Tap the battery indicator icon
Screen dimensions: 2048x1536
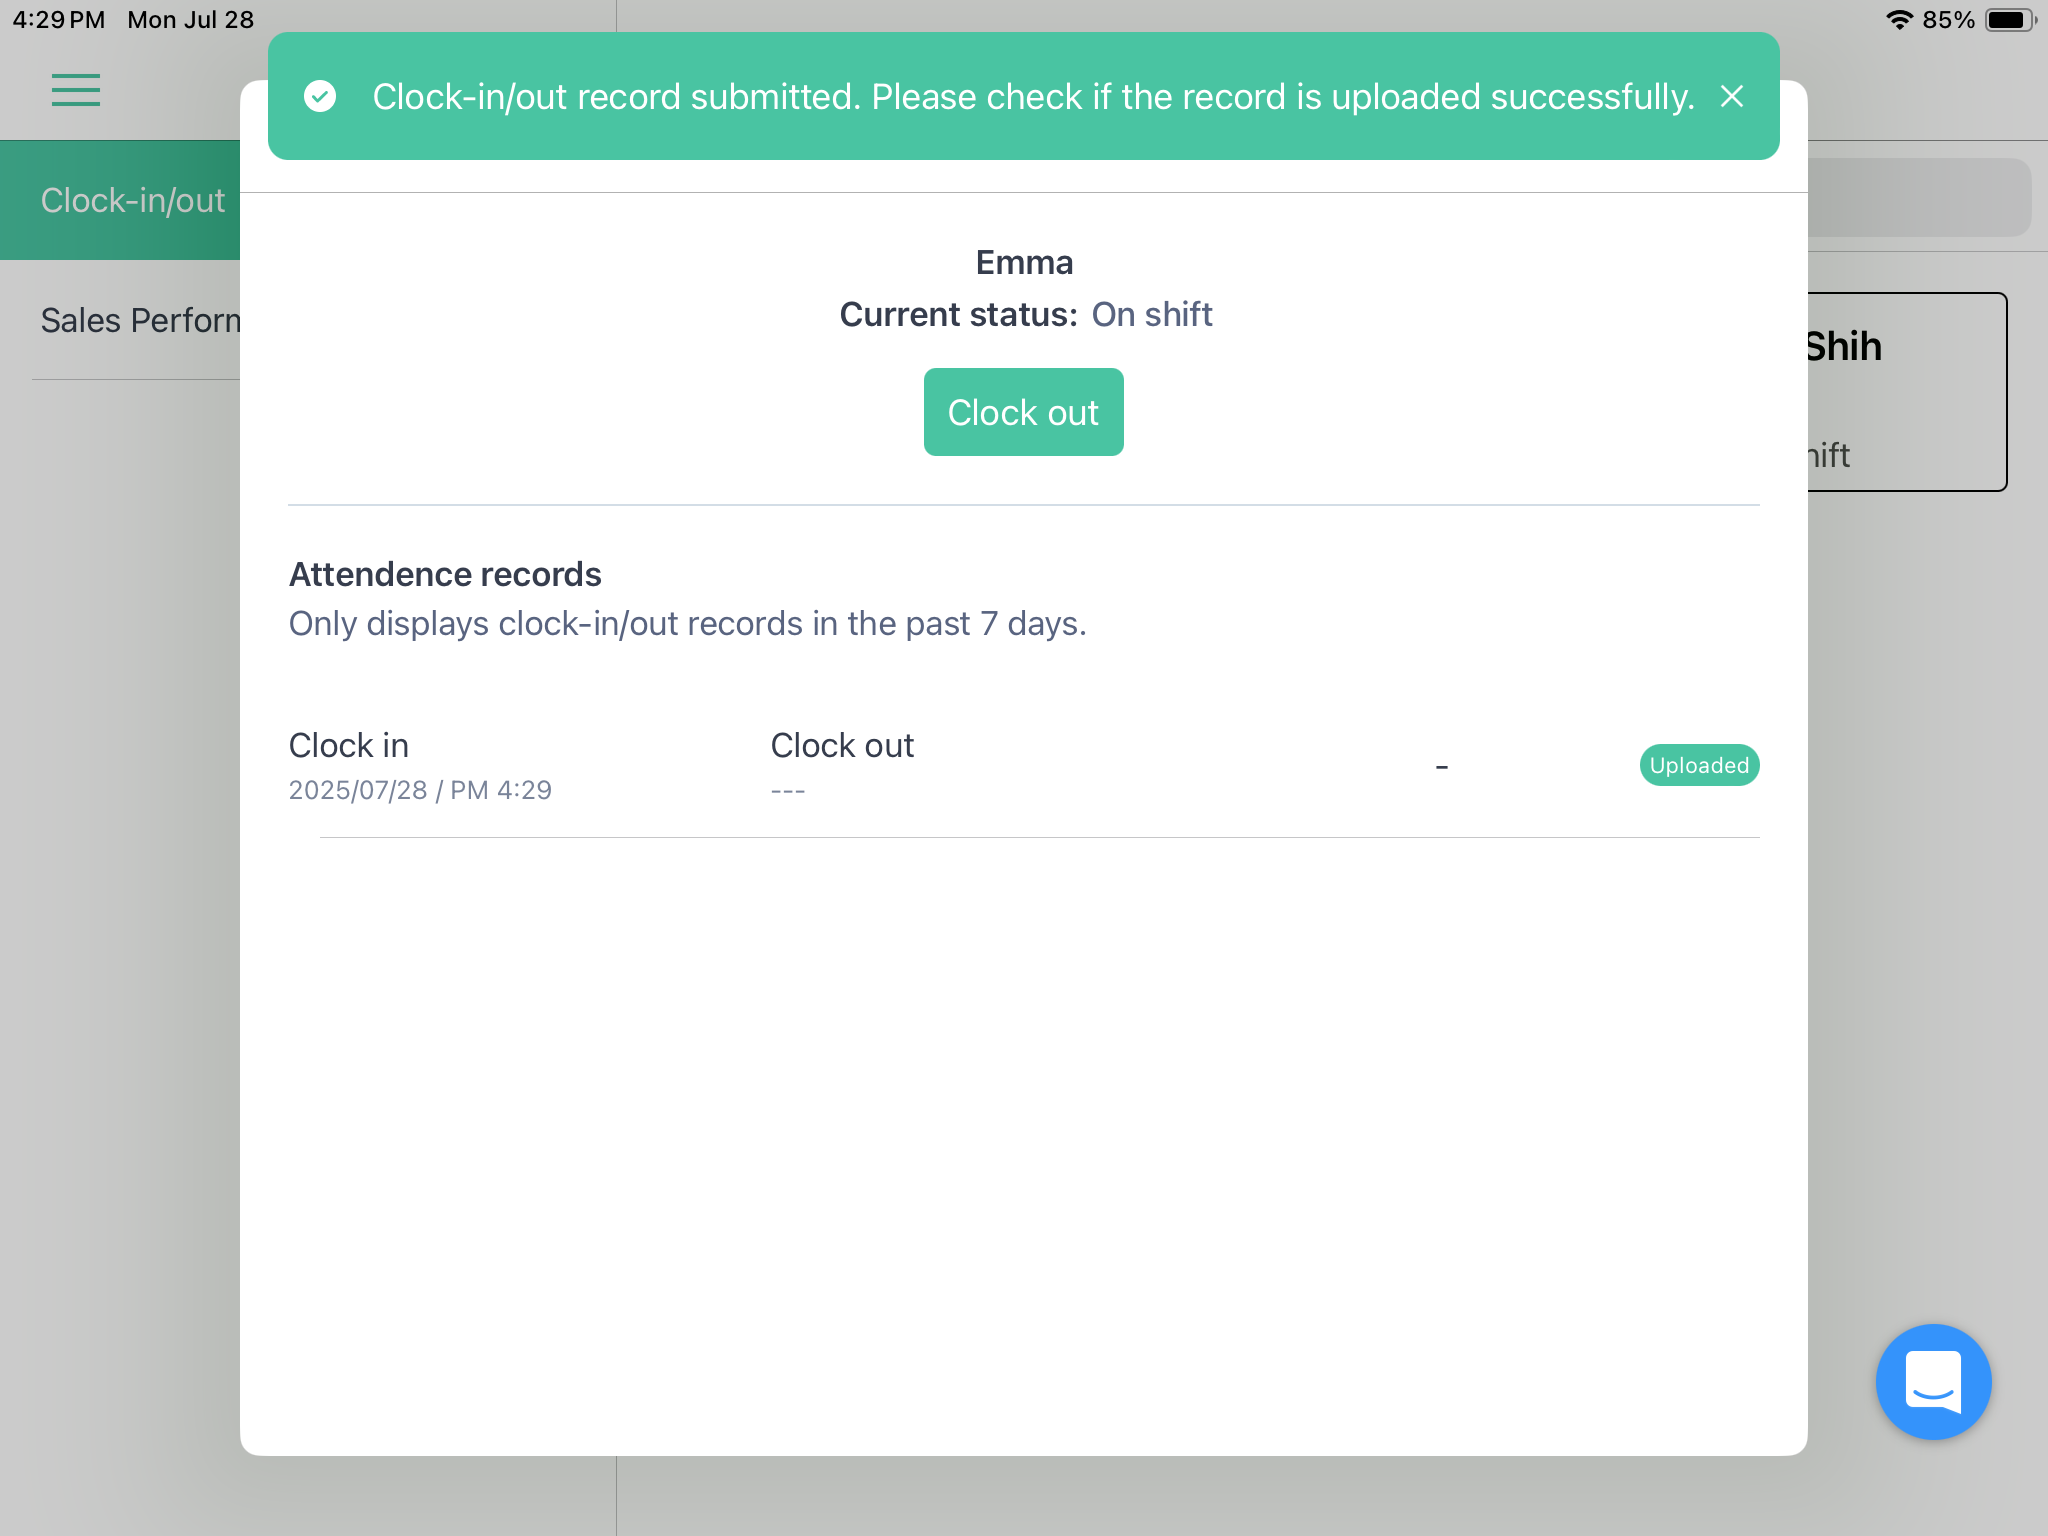pos(2010,20)
